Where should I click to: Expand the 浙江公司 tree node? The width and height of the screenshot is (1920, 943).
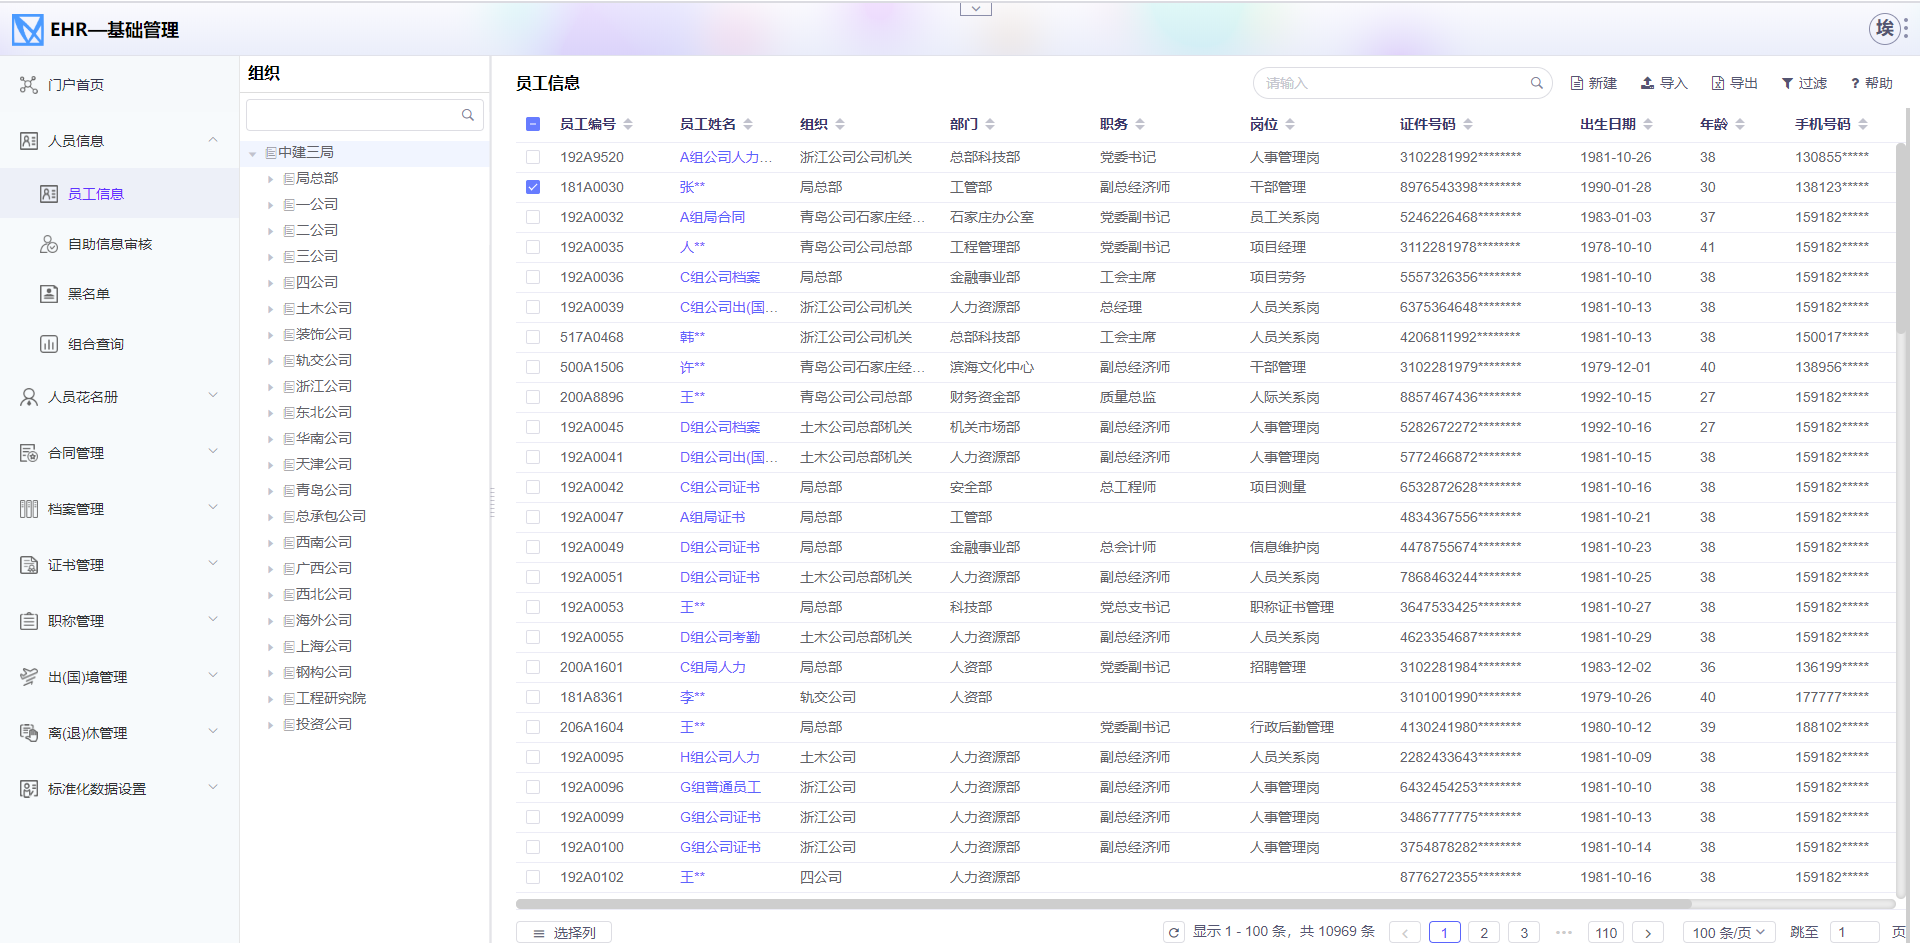(270, 387)
